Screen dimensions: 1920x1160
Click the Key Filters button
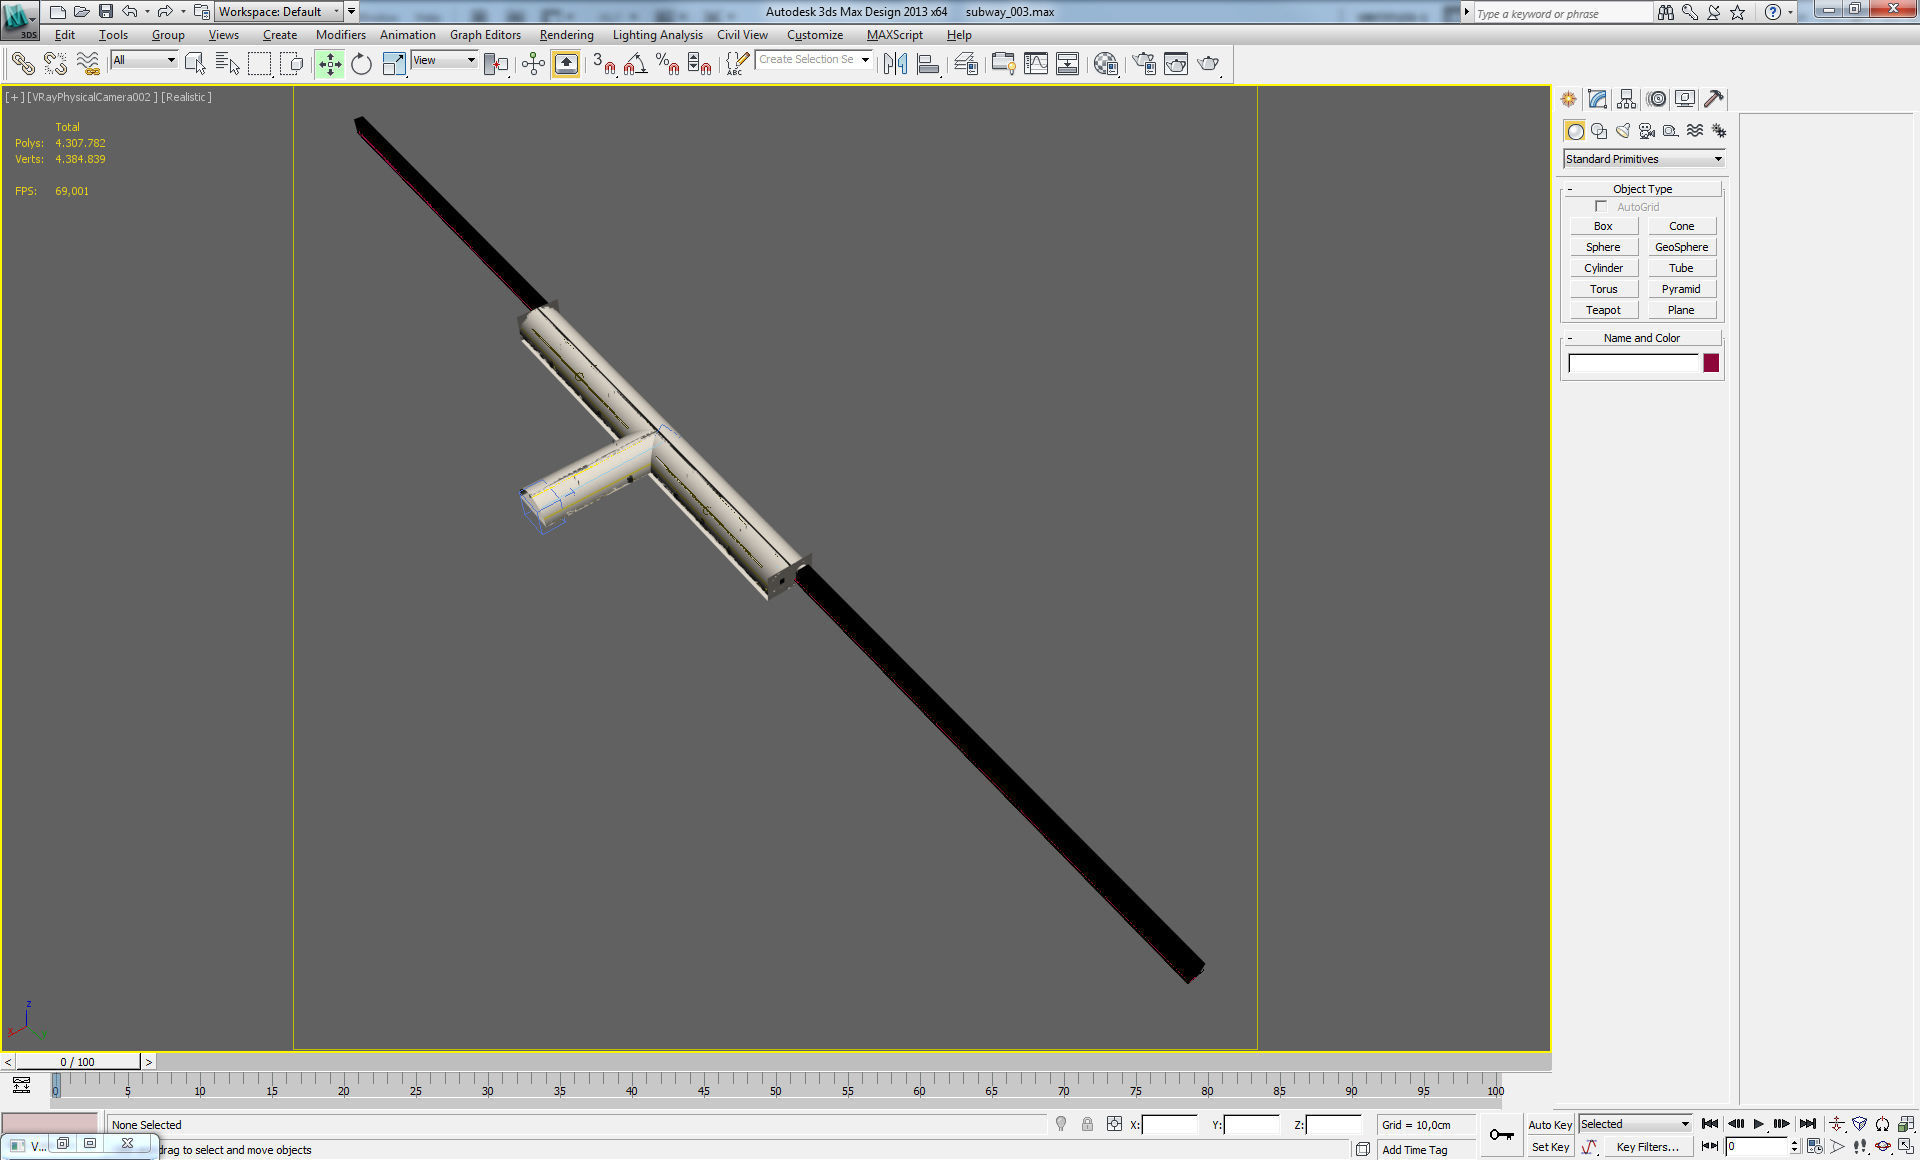point(1646,1147)
